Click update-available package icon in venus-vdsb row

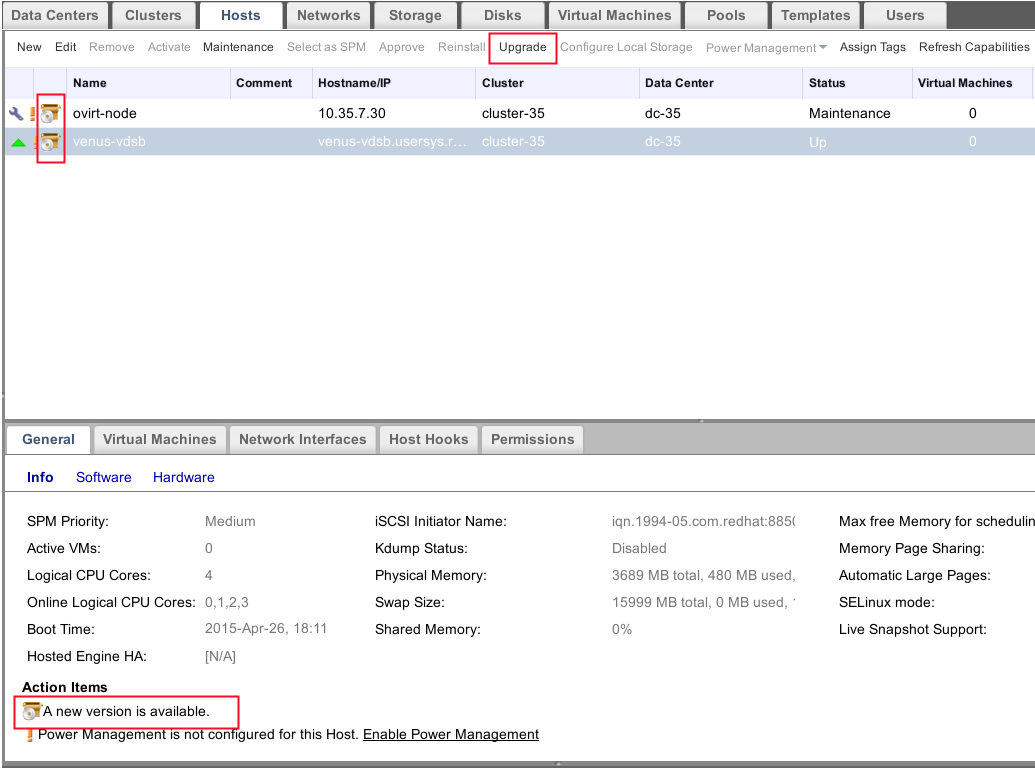tap(50, 143)
